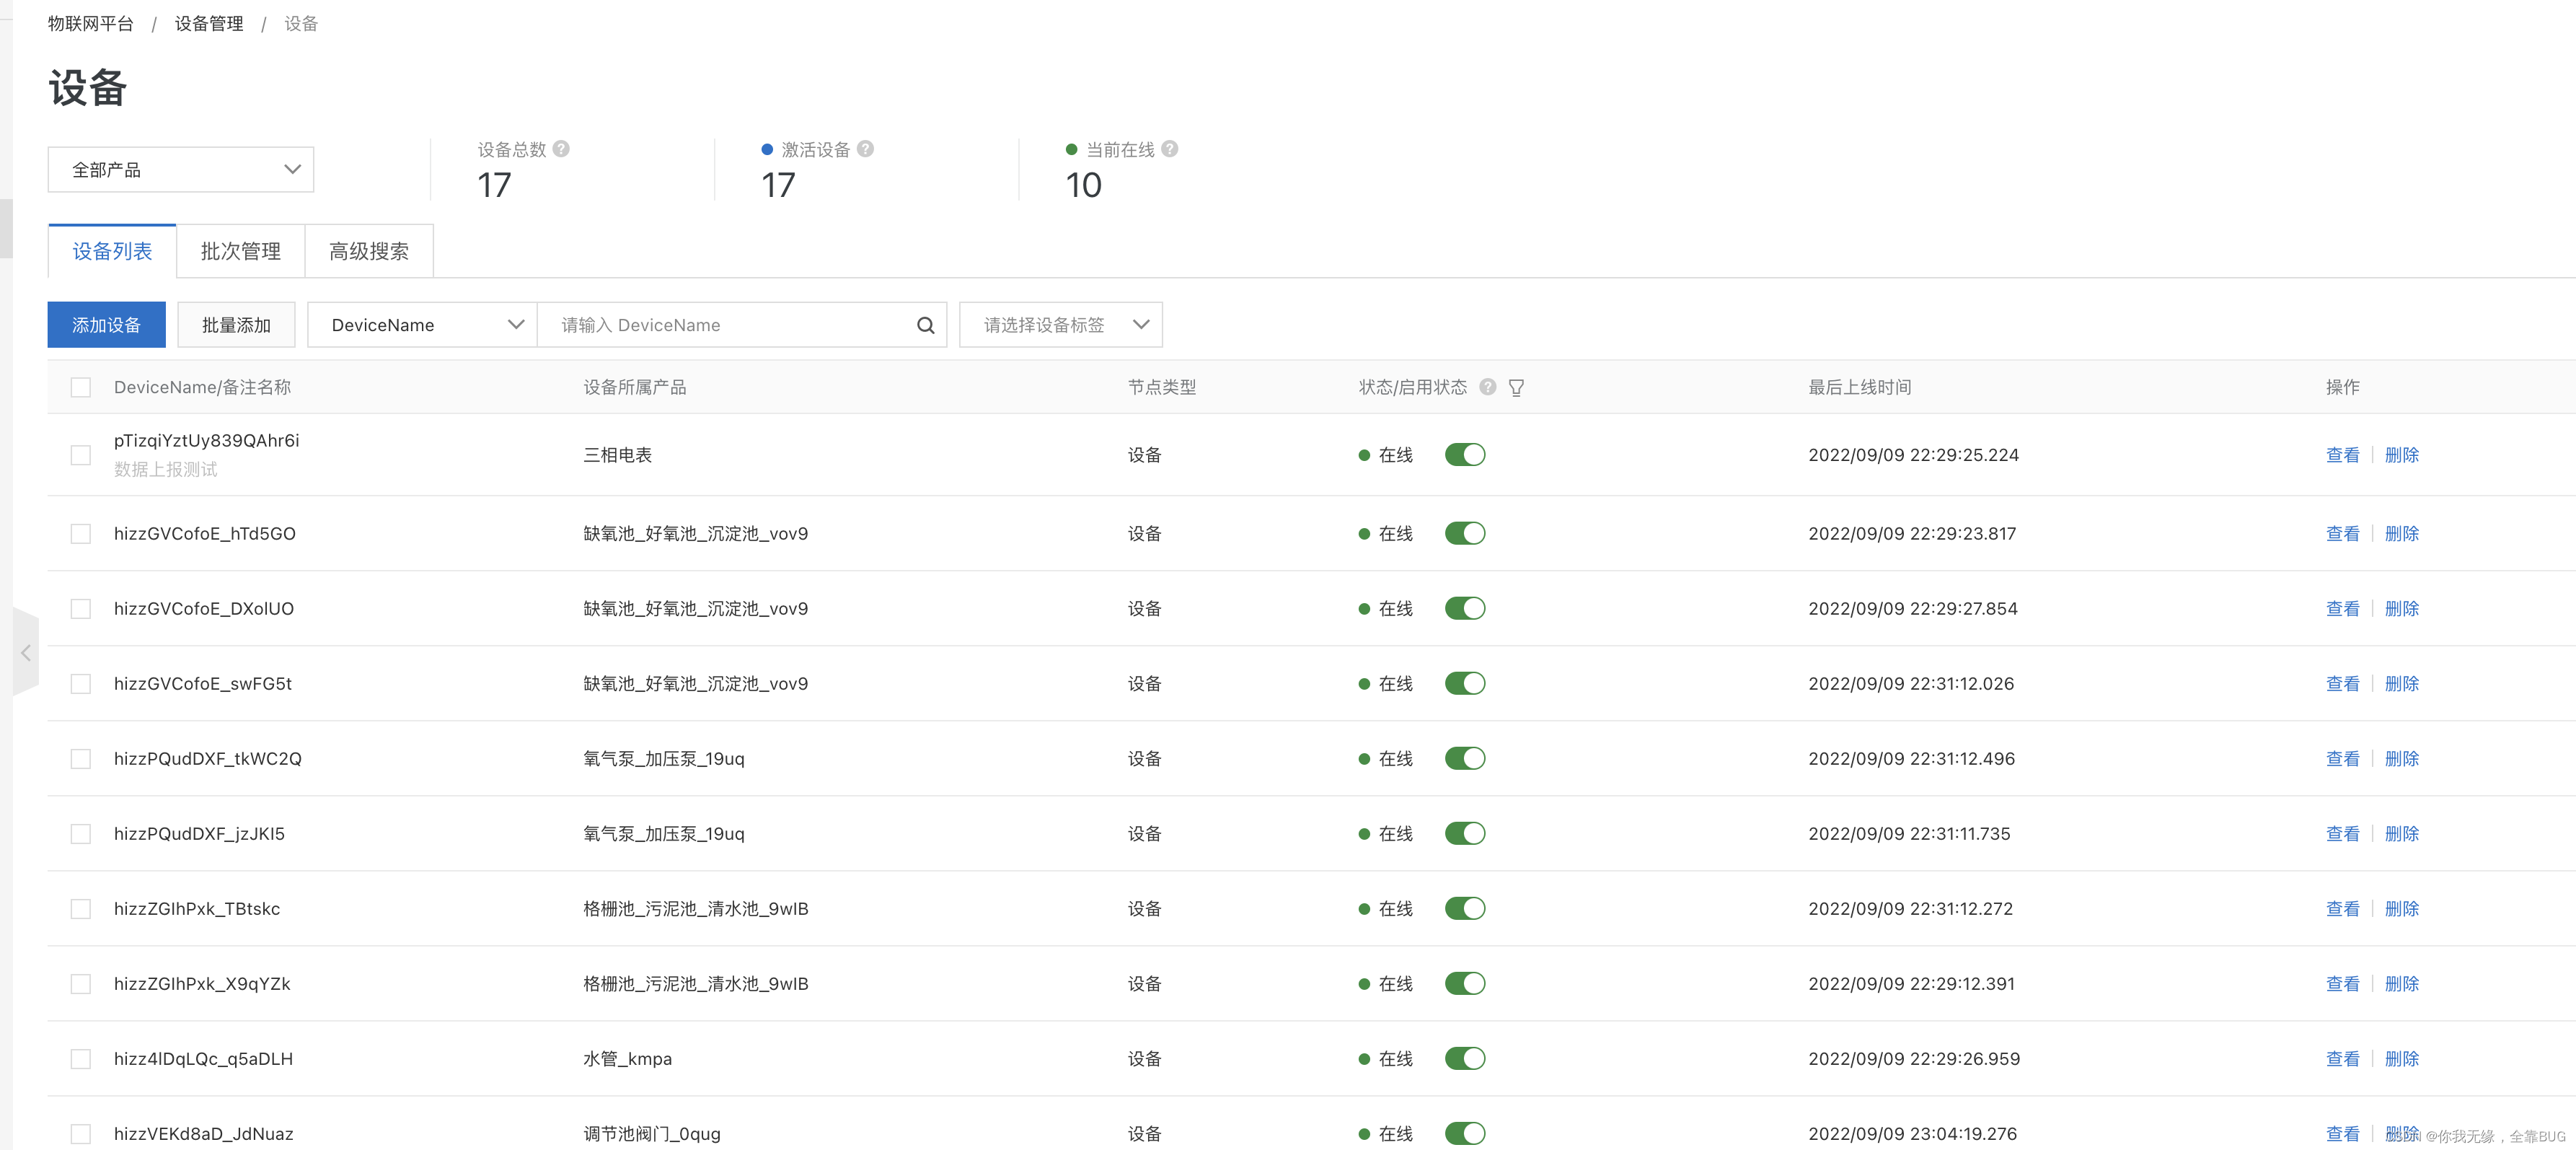Click the 批量添加 button

pos(236,325)
